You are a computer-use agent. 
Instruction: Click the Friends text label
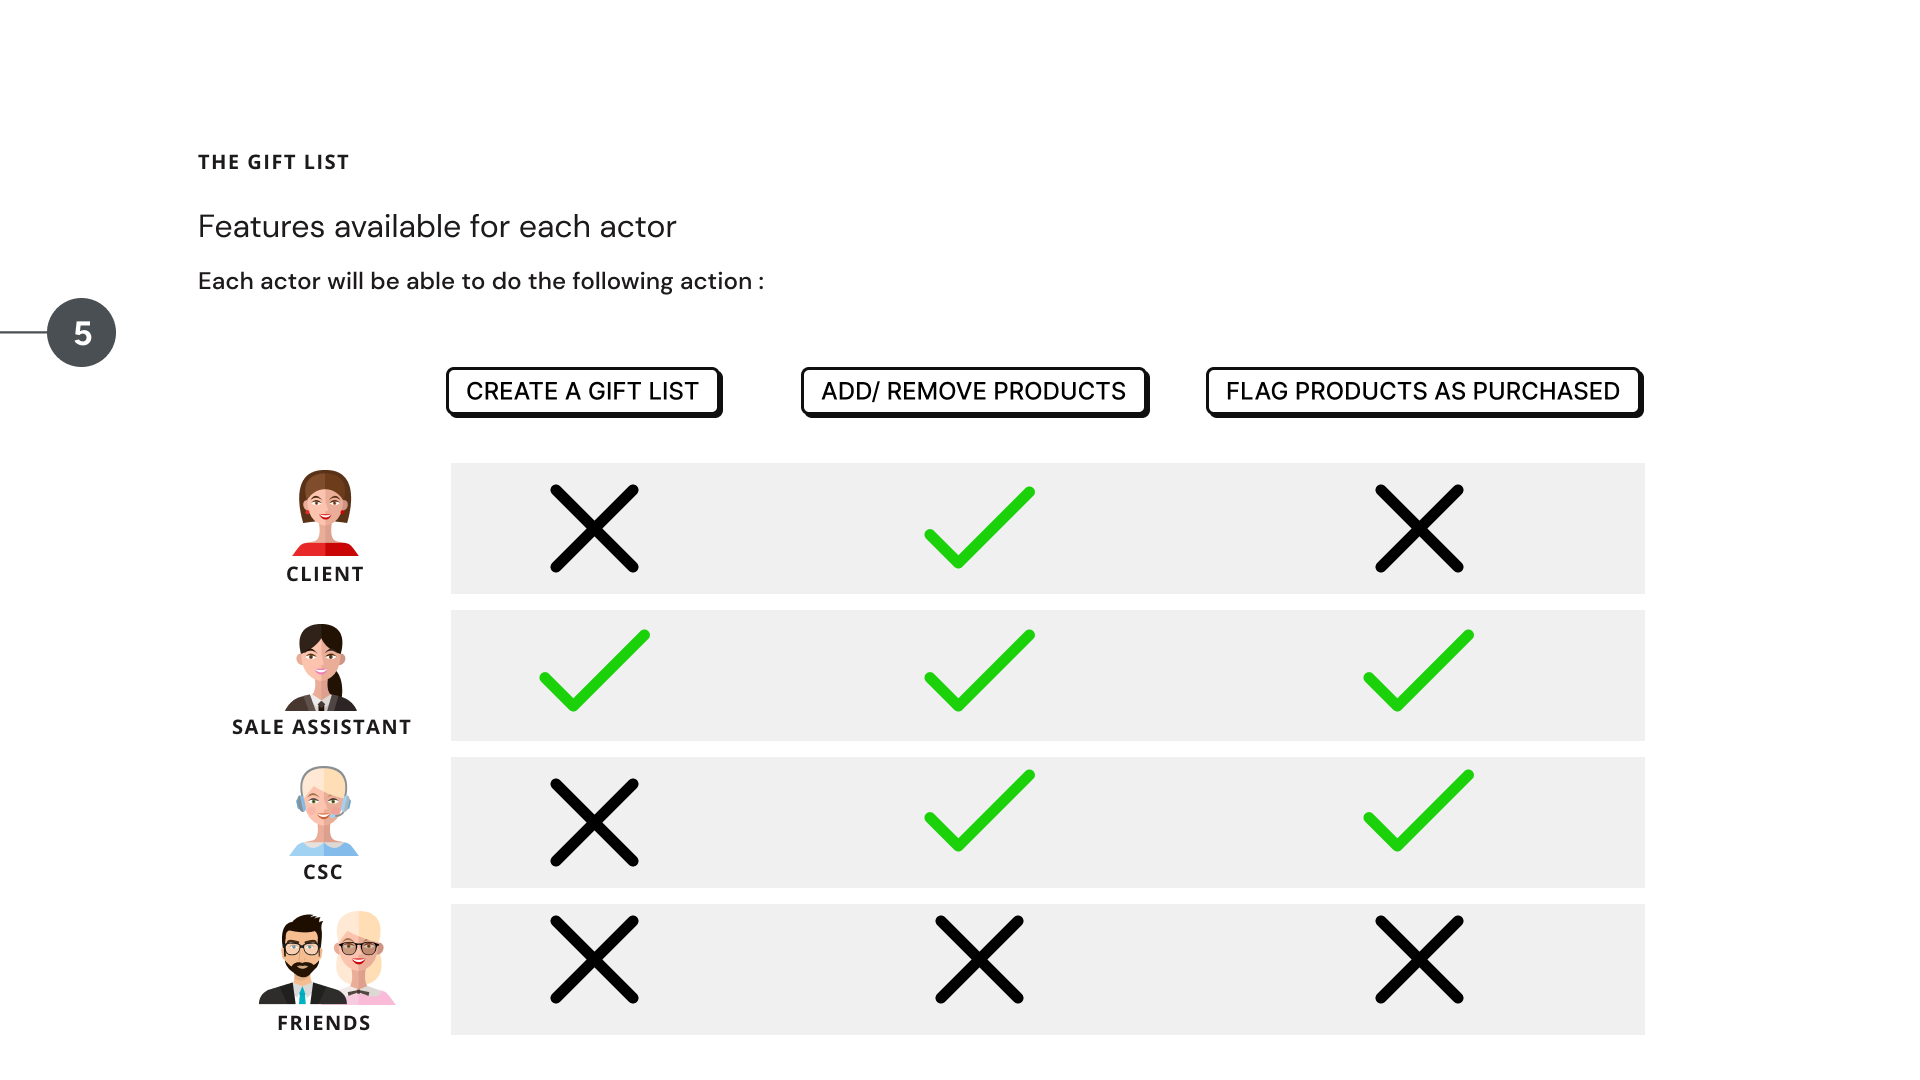[323, 1023]
